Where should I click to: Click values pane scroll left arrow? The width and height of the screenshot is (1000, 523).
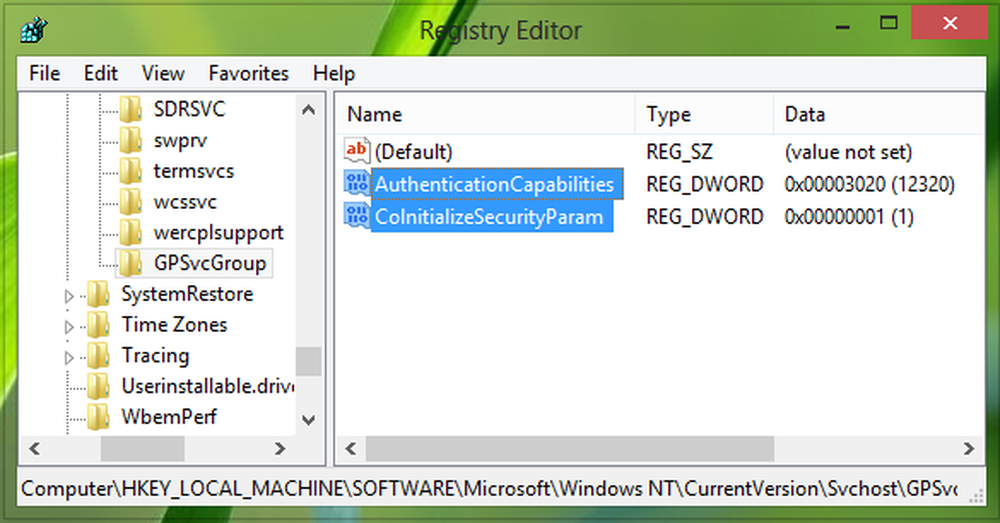[x=351, y=448]
